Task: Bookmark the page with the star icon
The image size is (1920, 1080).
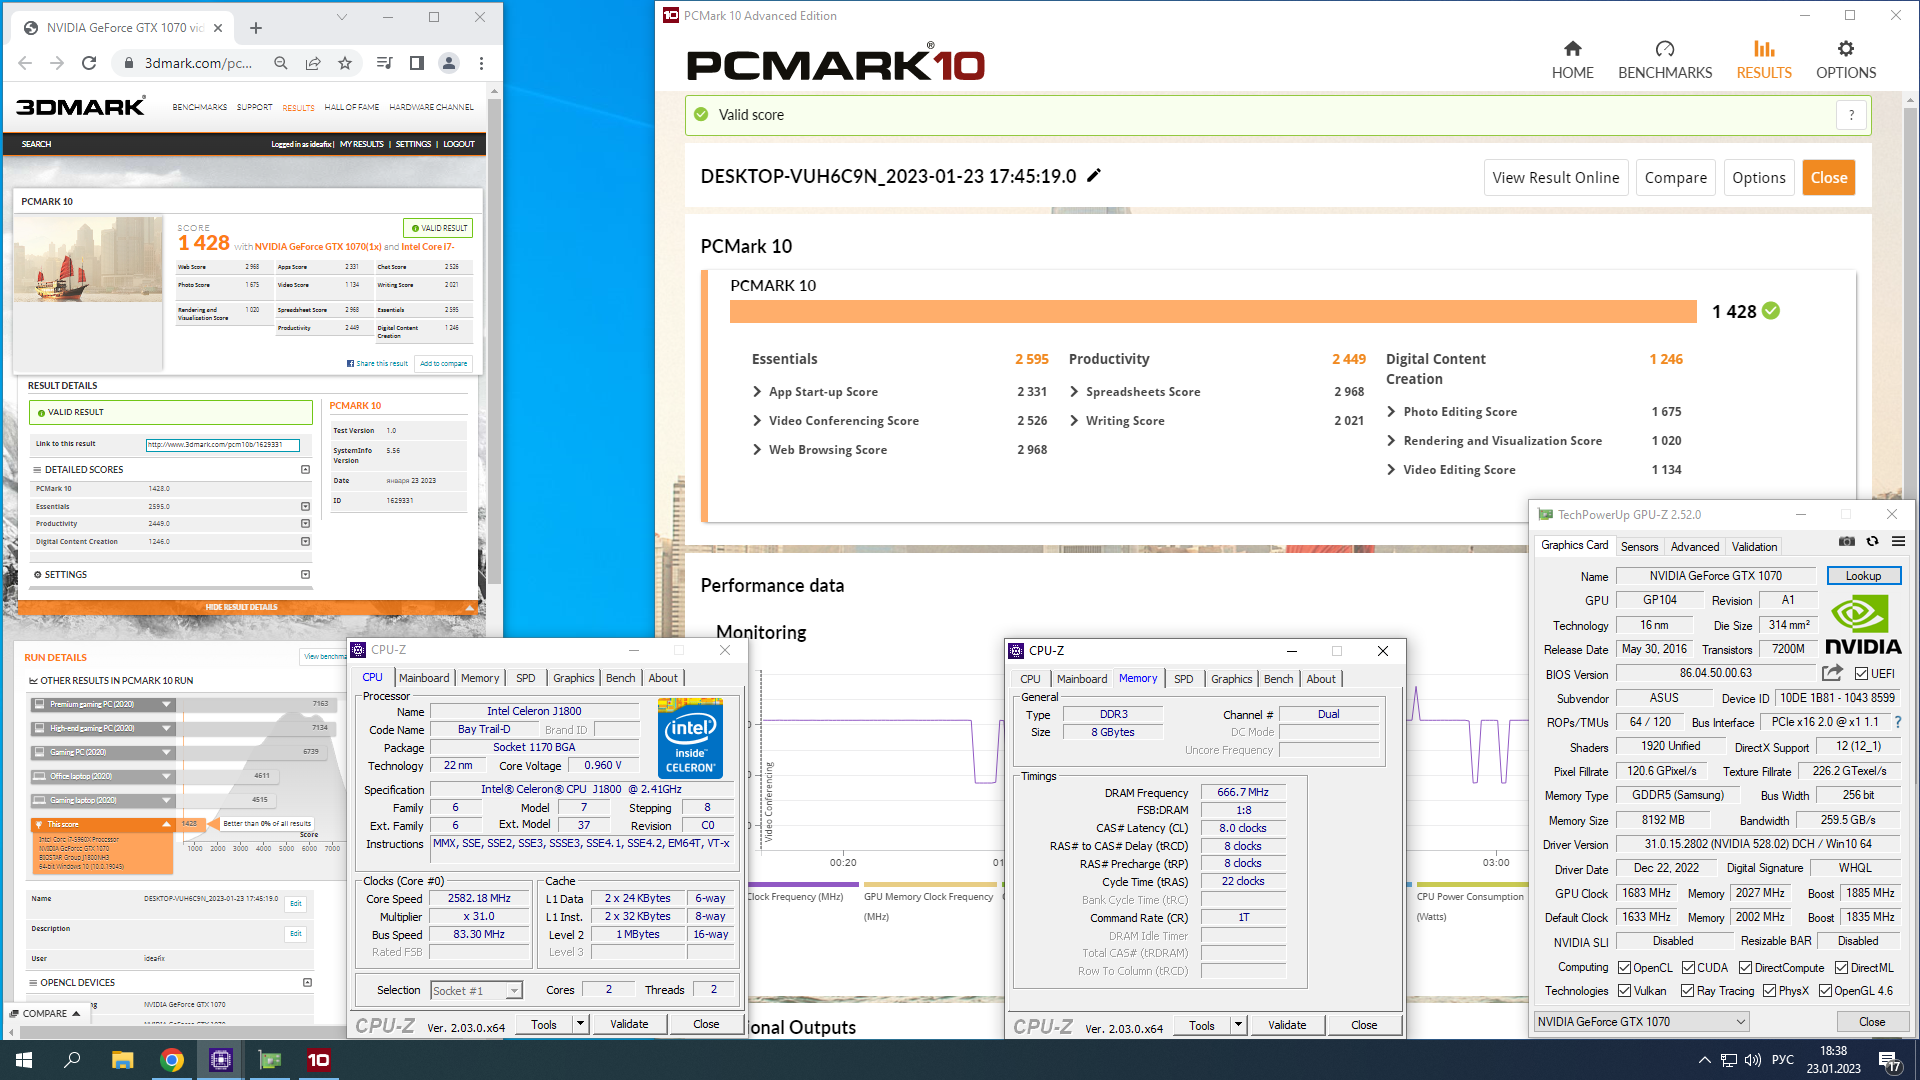Action: pos(345,63)
